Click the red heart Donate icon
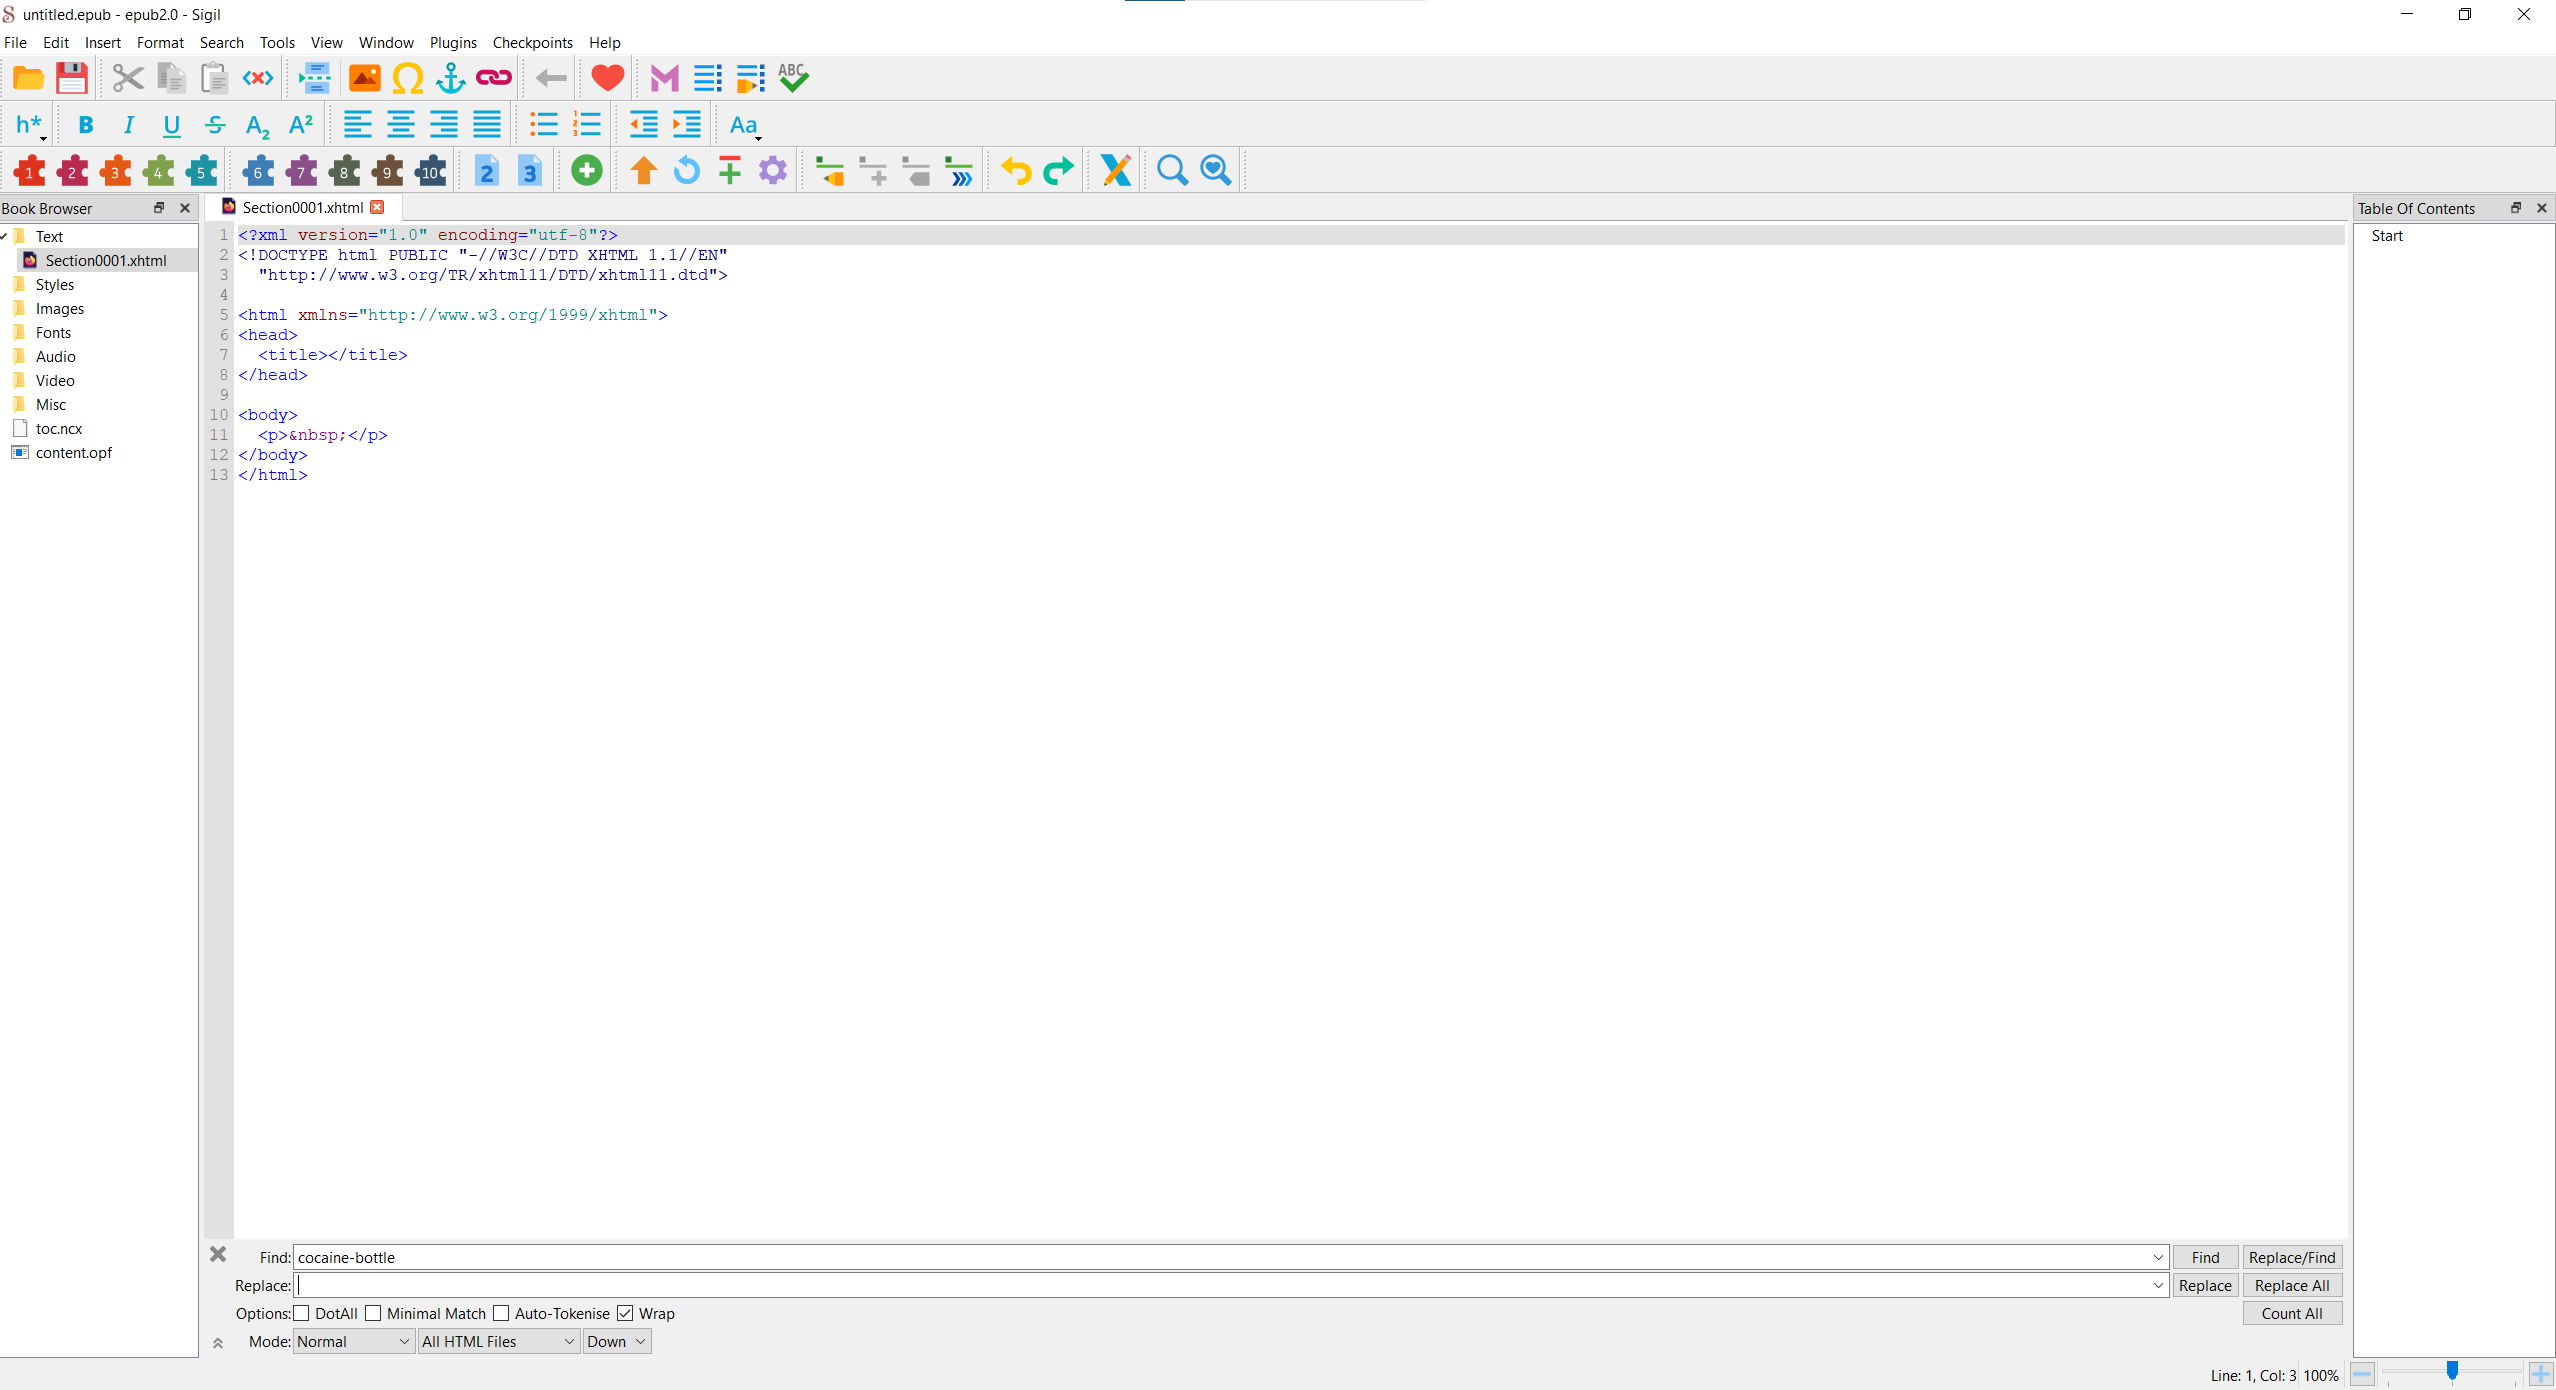This screenshot has width=2556, height=1390. click(x=607, y=78)
